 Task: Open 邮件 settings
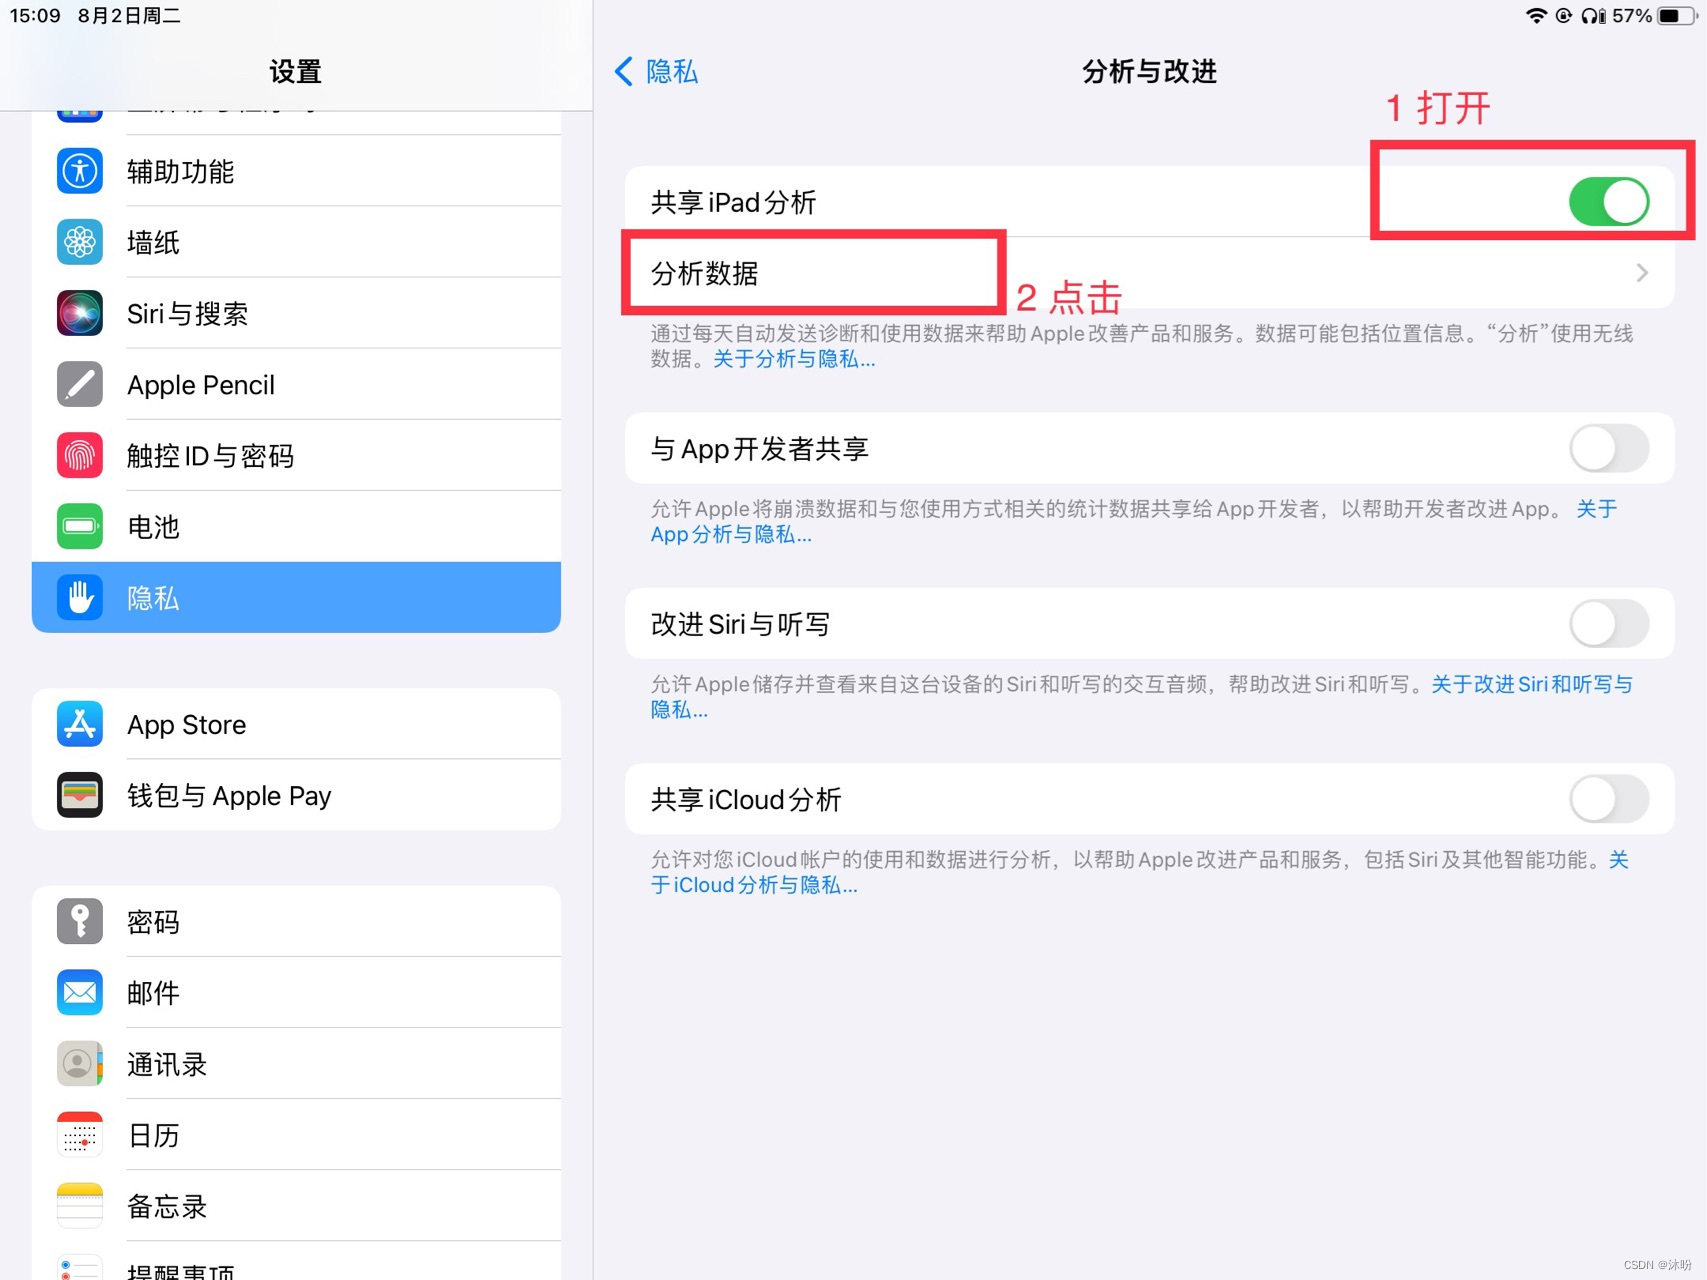click(296, 992)
